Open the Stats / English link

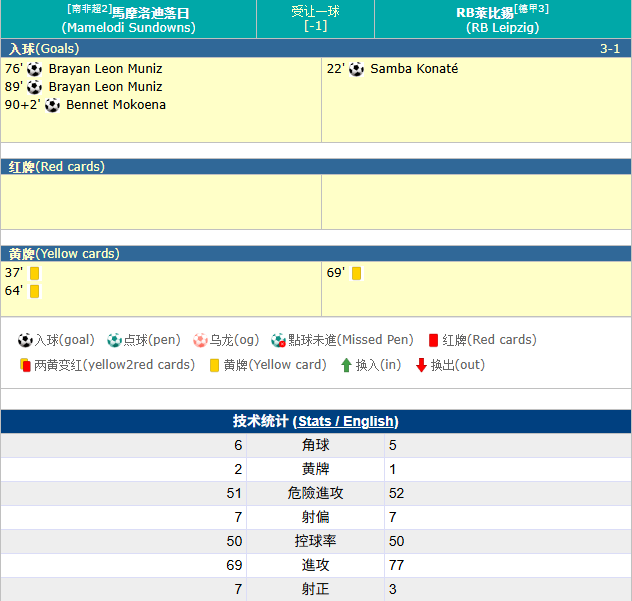[x=345, y=421]
